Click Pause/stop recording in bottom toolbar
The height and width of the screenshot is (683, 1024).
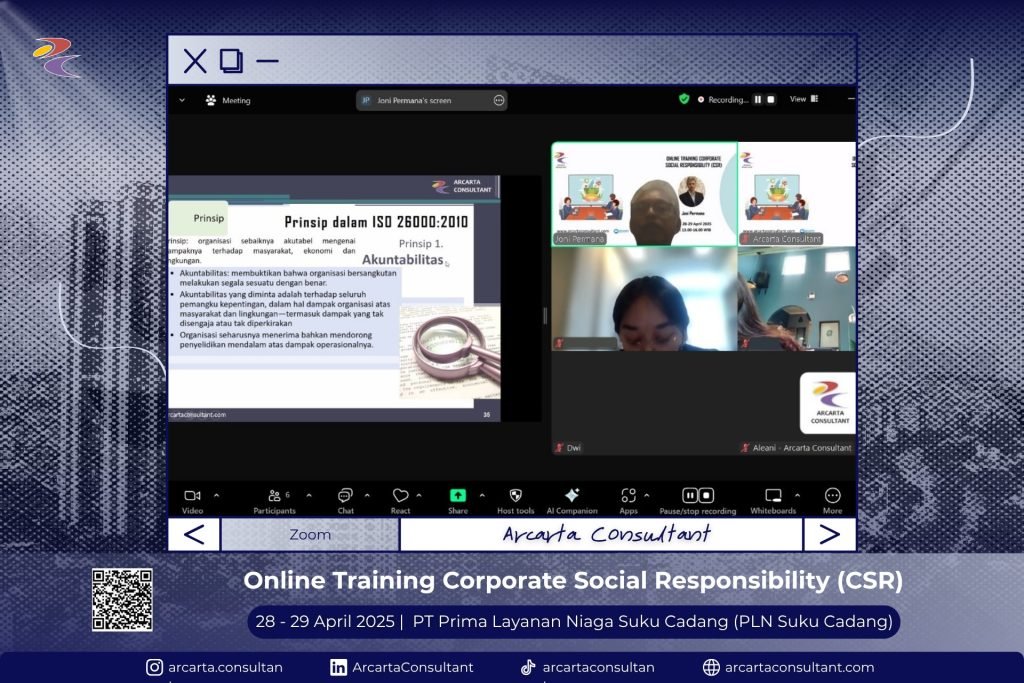click(x=698, y=496)
